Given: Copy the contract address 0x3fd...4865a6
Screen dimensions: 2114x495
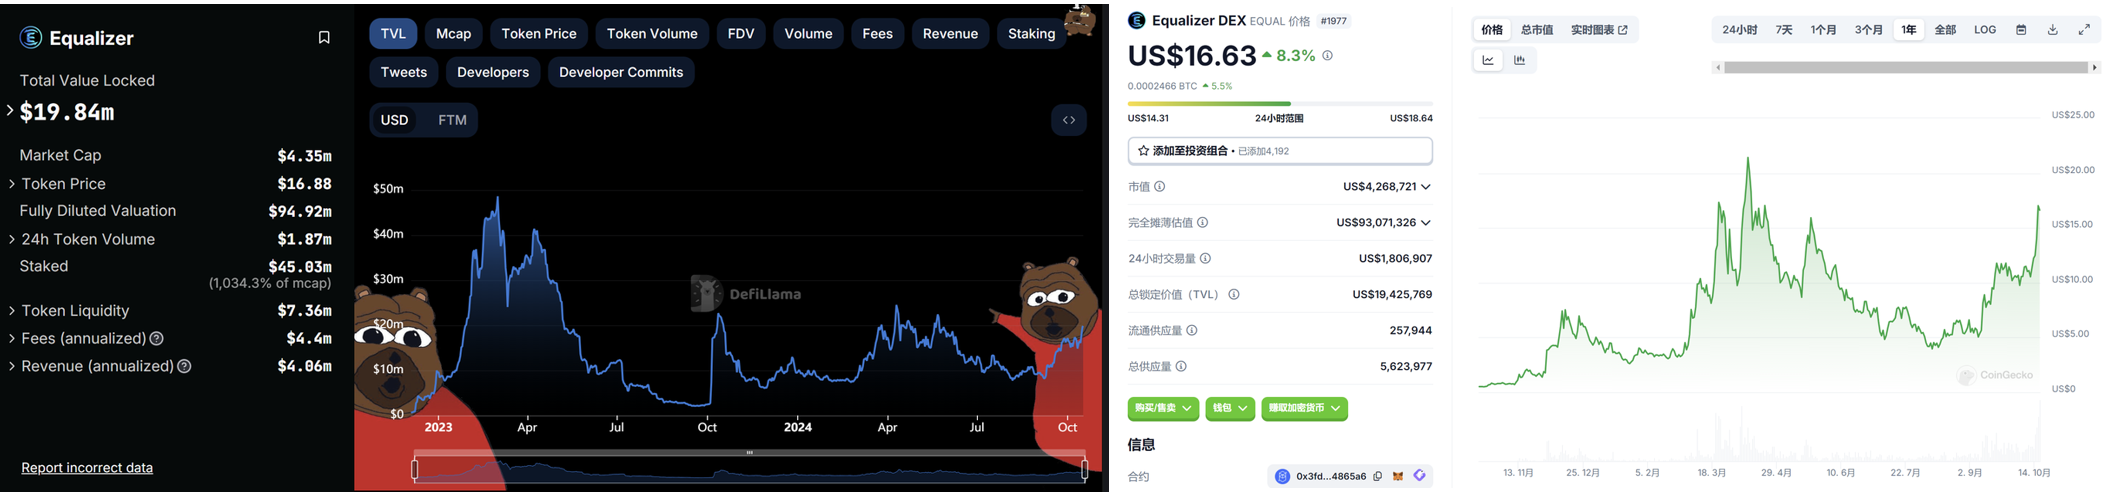Looking at the screenshot, I should point(1378,476).
